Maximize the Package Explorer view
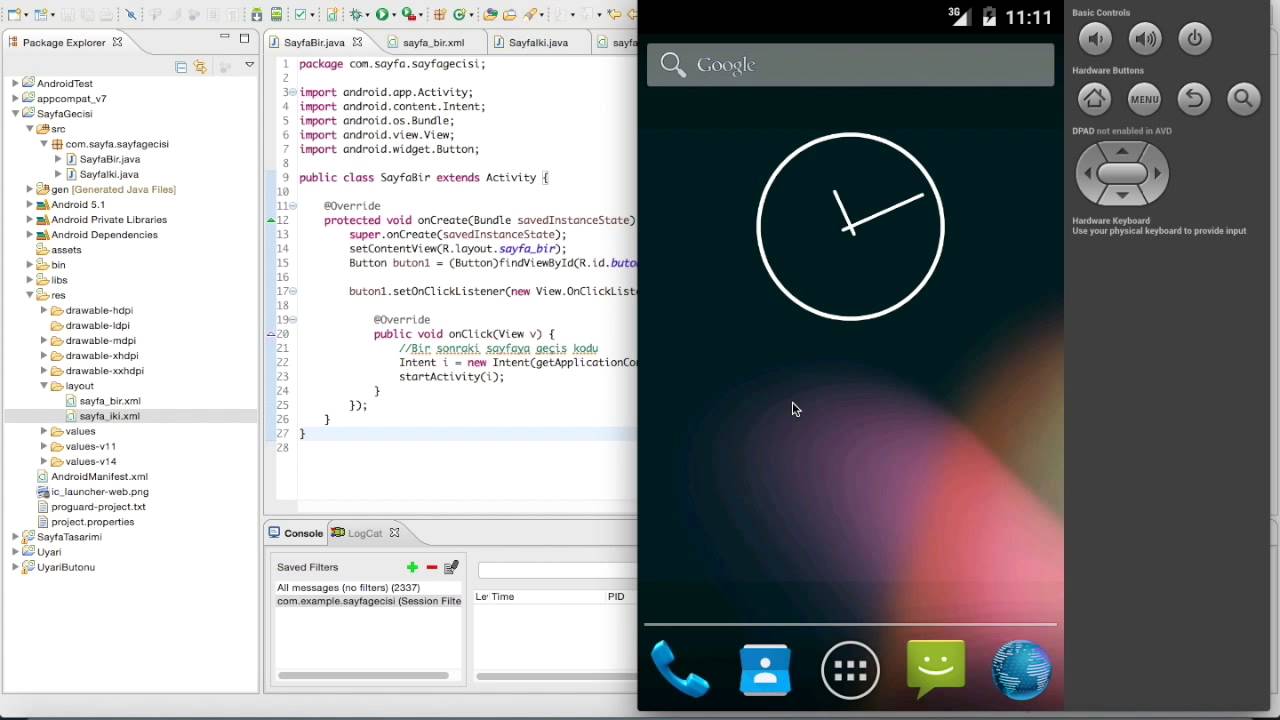1280x720 pixels. (244, 39)
